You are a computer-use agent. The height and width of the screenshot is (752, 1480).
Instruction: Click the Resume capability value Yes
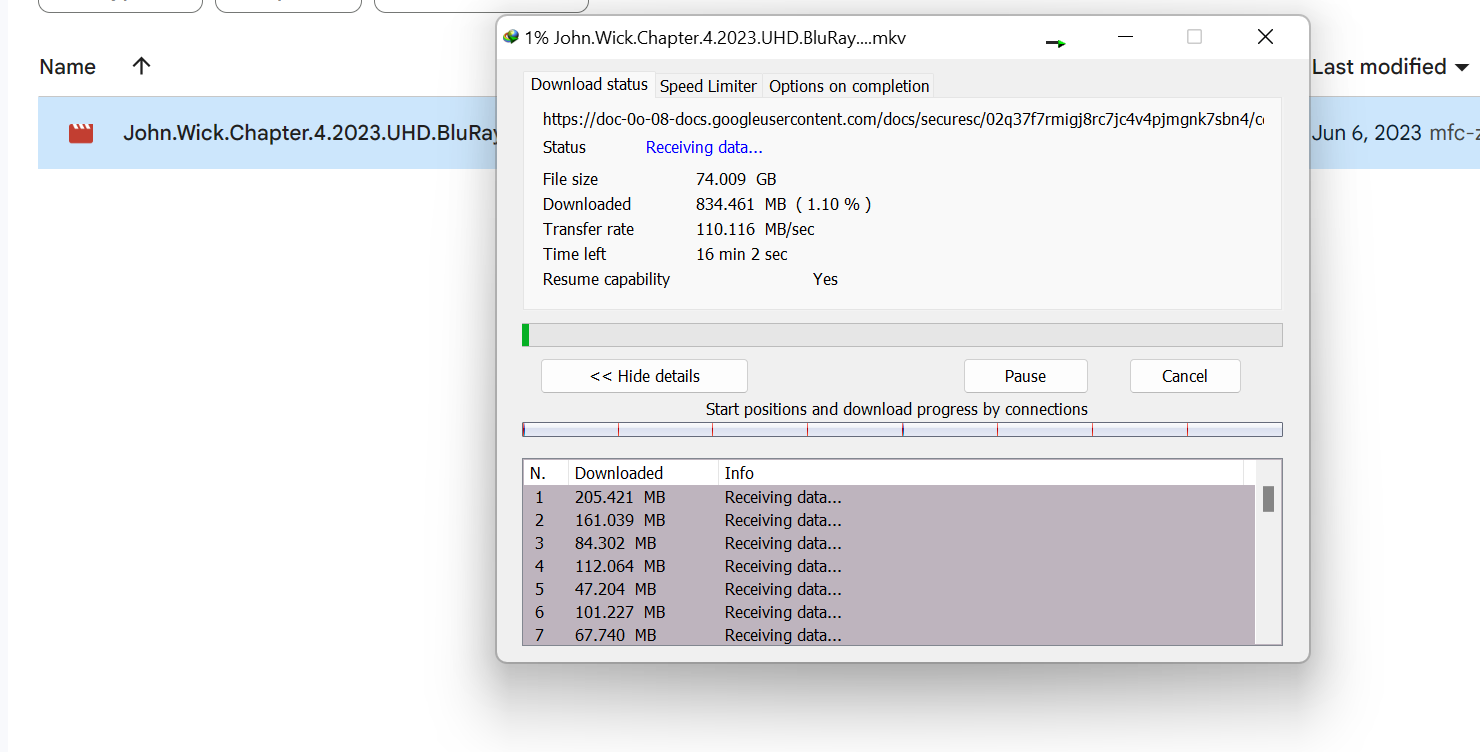(x=825, y=280)
